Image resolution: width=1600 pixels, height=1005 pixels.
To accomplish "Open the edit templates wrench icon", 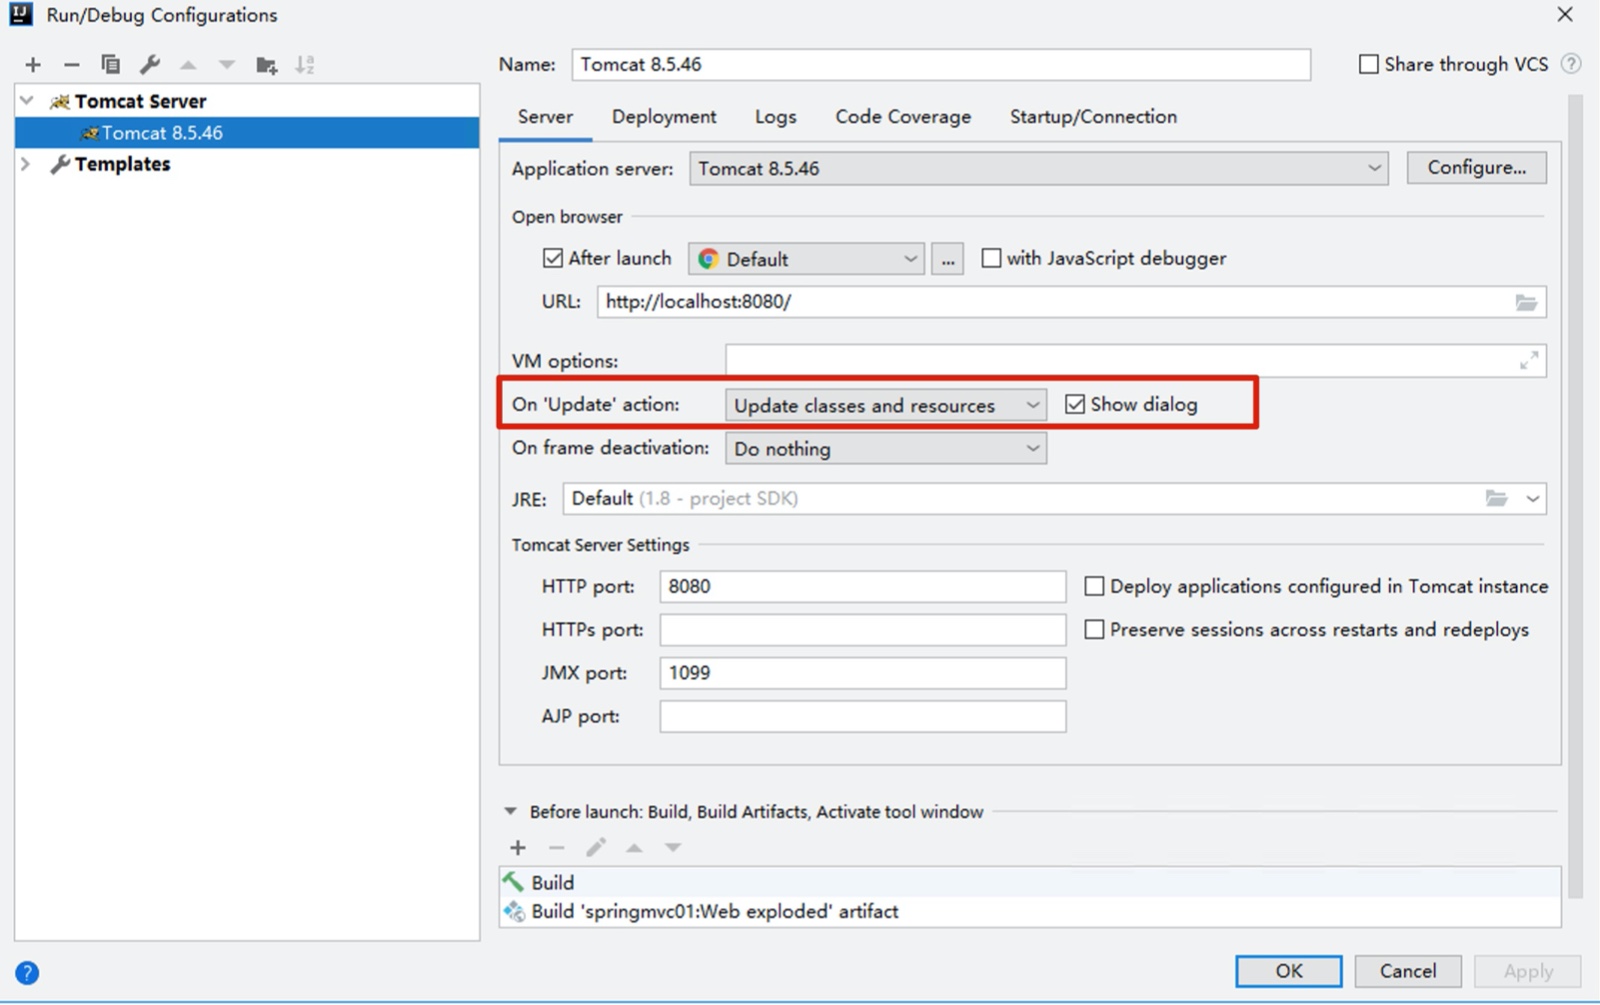I will (x=150, y=65).
